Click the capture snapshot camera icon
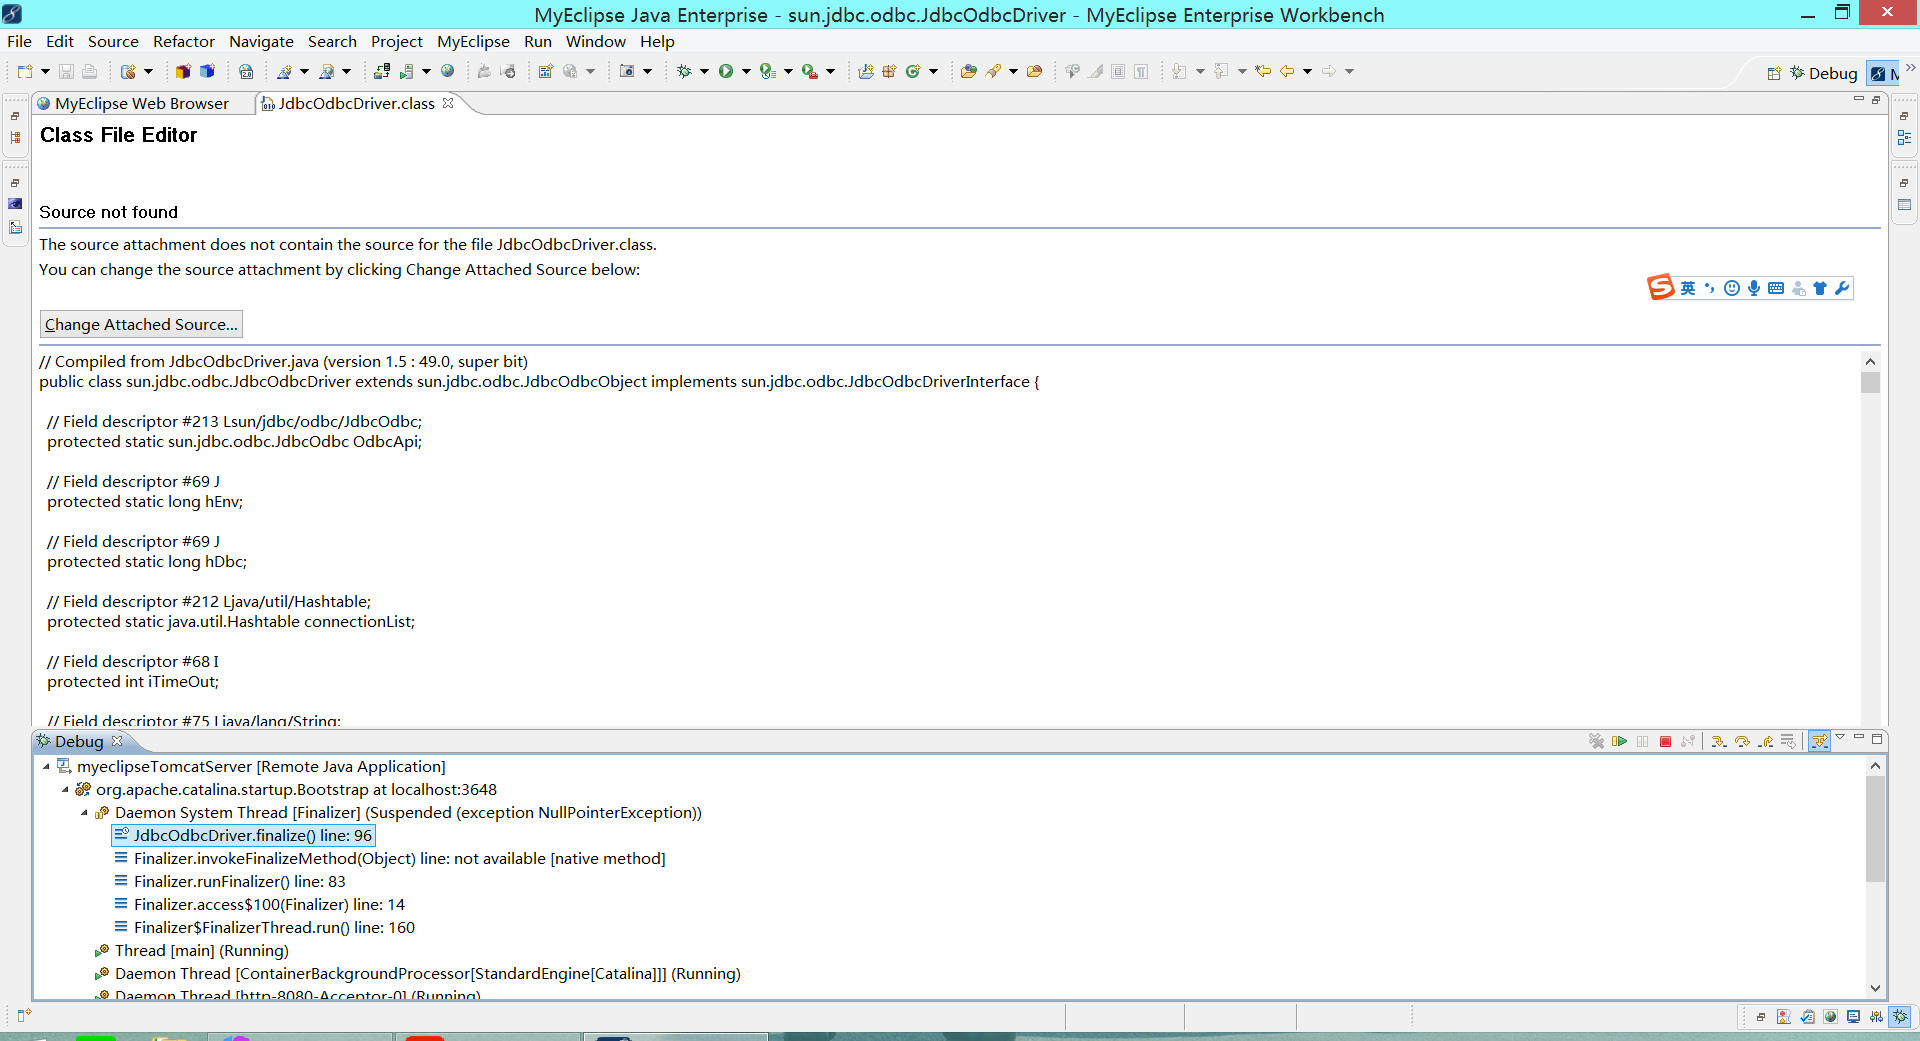Image resolution: width=1920 pixels, height=1041 pixels. pyautogui.click(x=627, y=71)
